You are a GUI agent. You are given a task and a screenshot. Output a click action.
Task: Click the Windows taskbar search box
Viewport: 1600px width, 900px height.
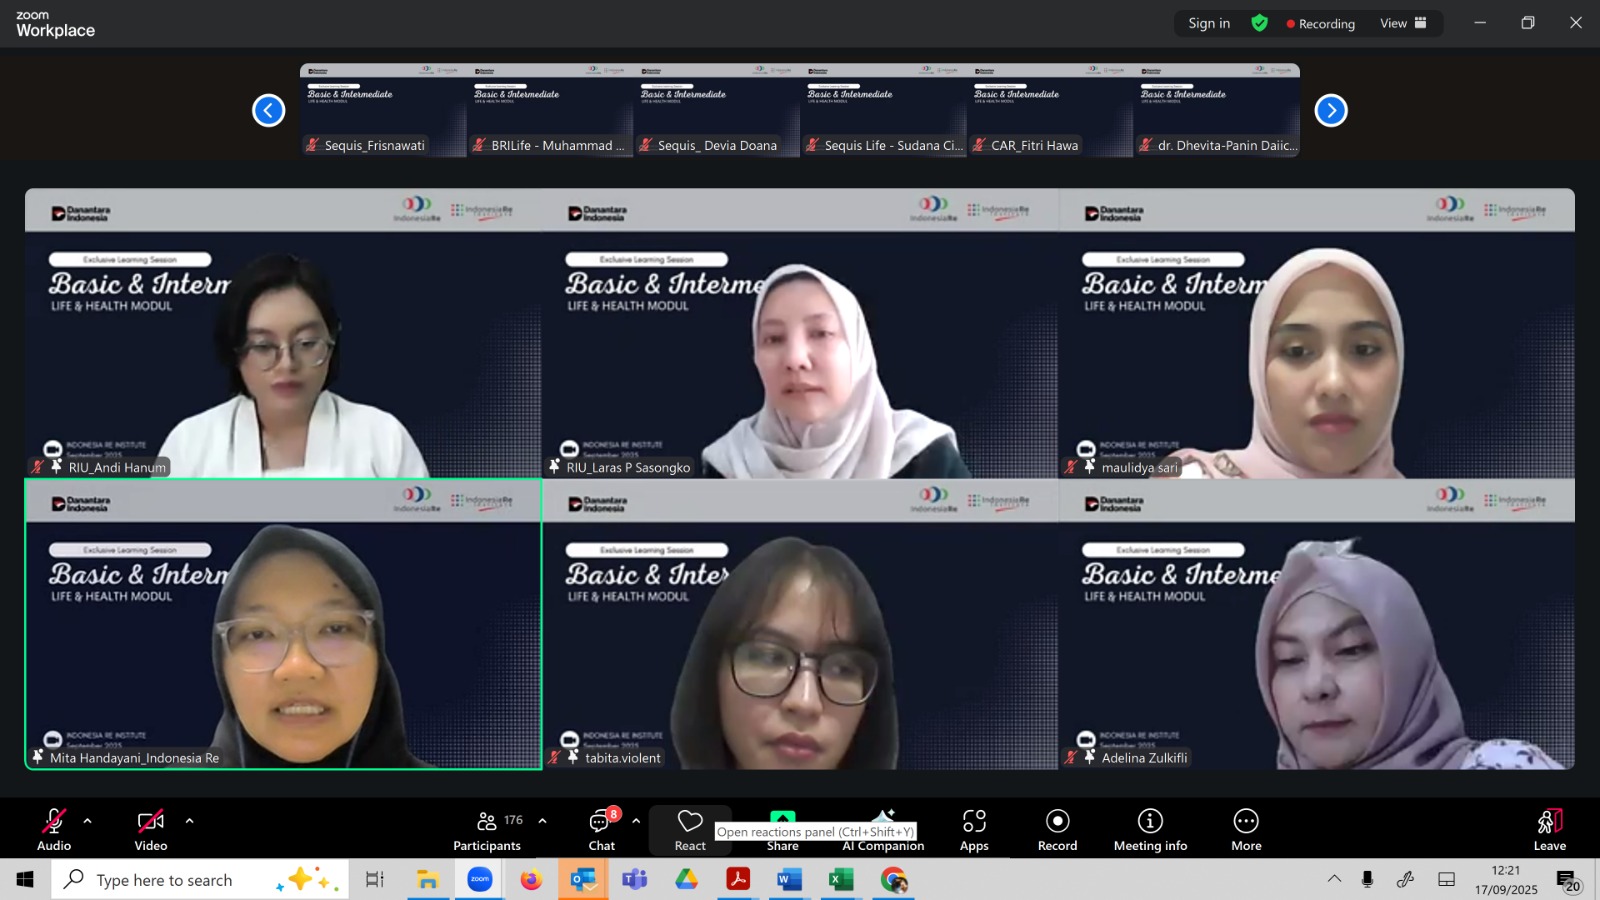tap(165, 880)
